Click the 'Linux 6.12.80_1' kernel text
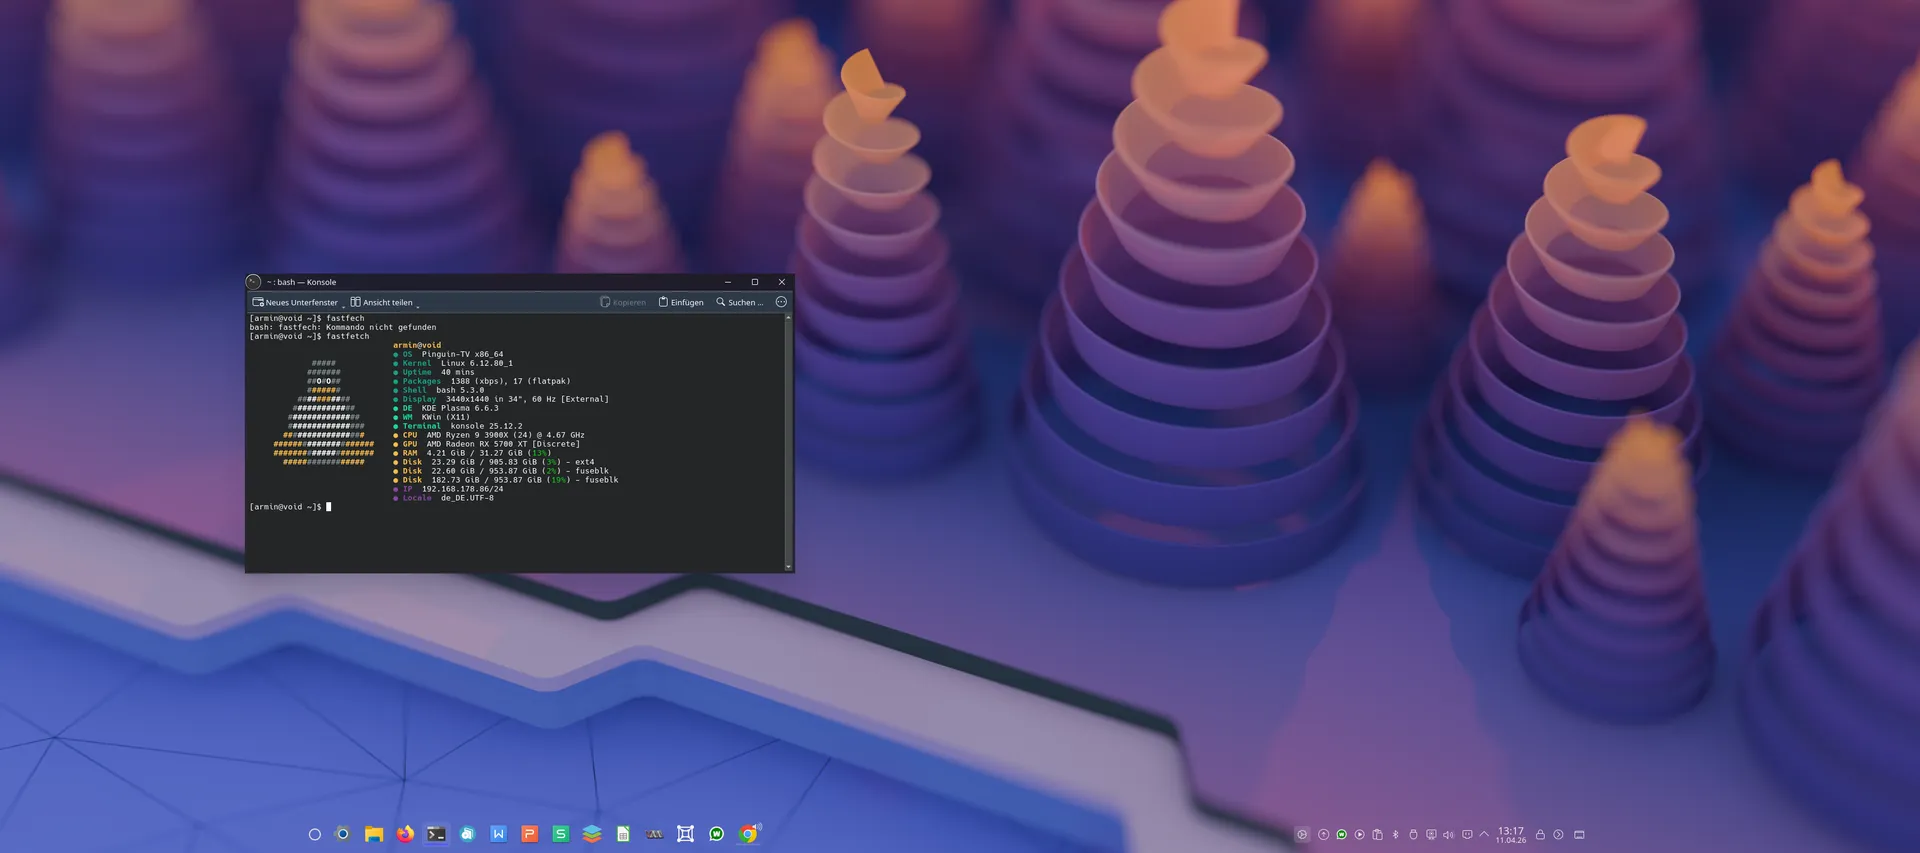This screenshot has width=1920, height=853. click(x=477, y=363)
